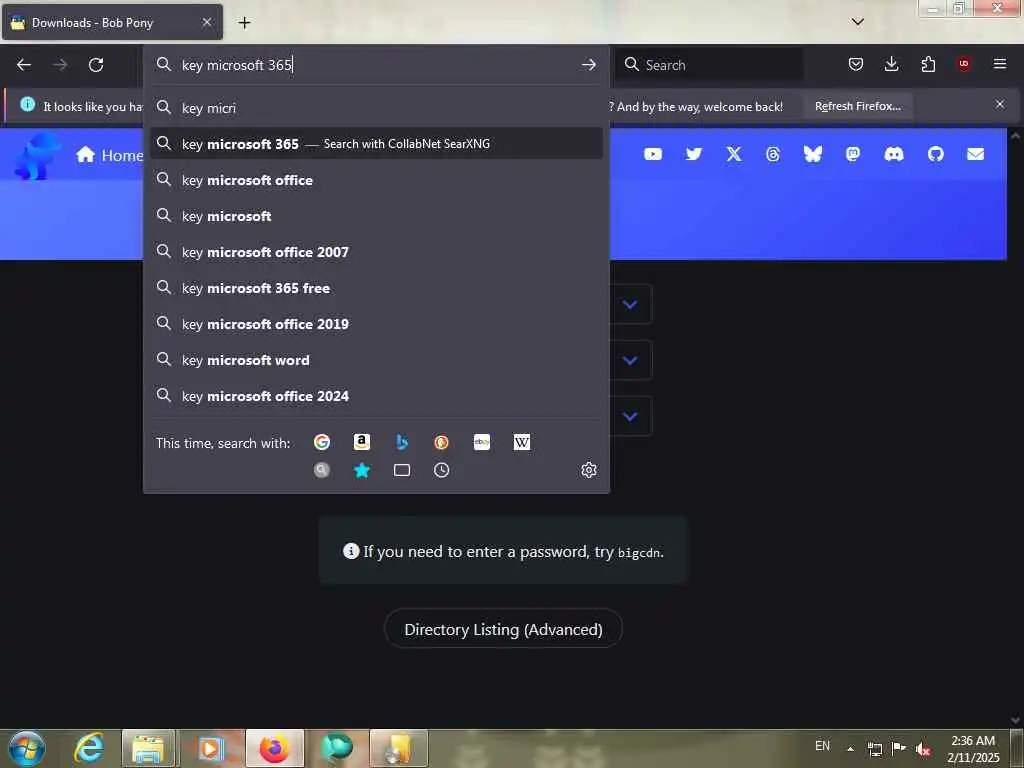This screenshot has height=768, width=1024.
Task: Choose suggestion 'key micri'
Action: click(x=376, y=108)
